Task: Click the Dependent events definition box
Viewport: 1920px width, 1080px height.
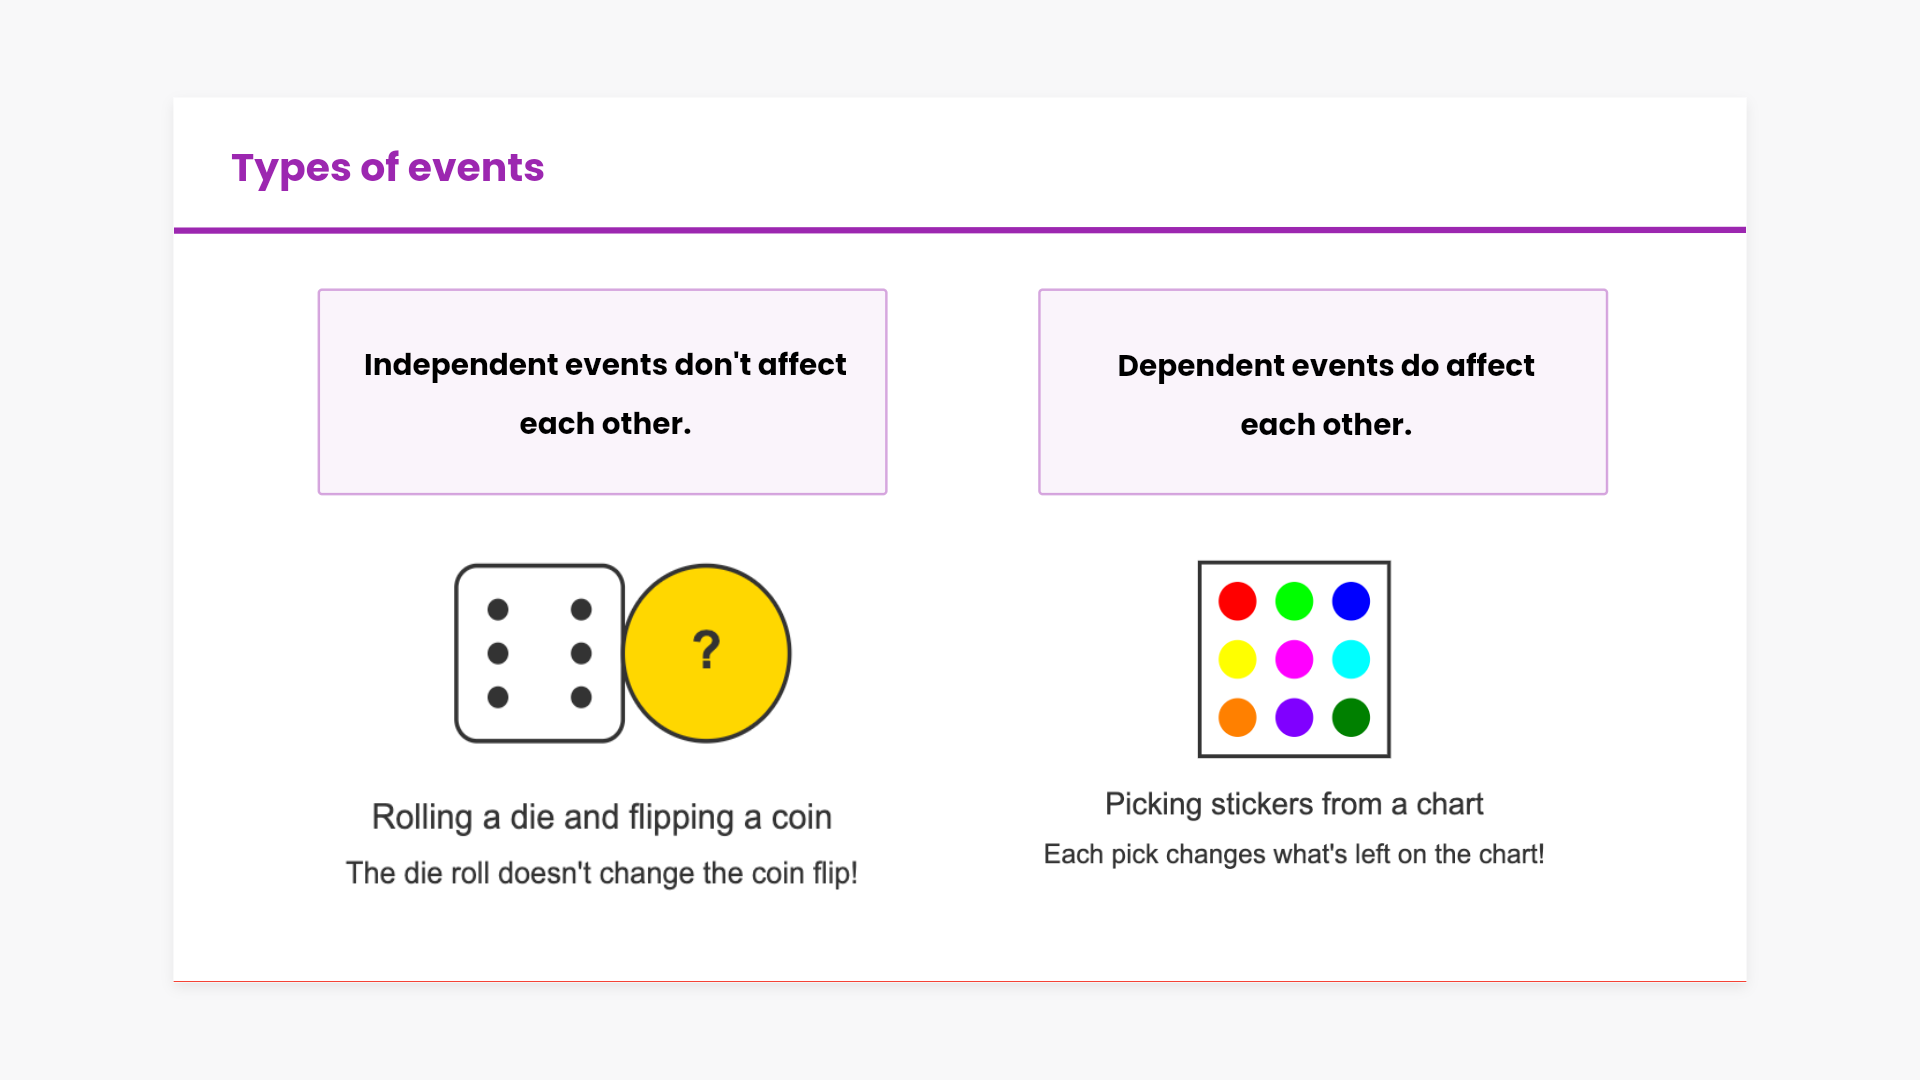Action: coord(1322,392)
